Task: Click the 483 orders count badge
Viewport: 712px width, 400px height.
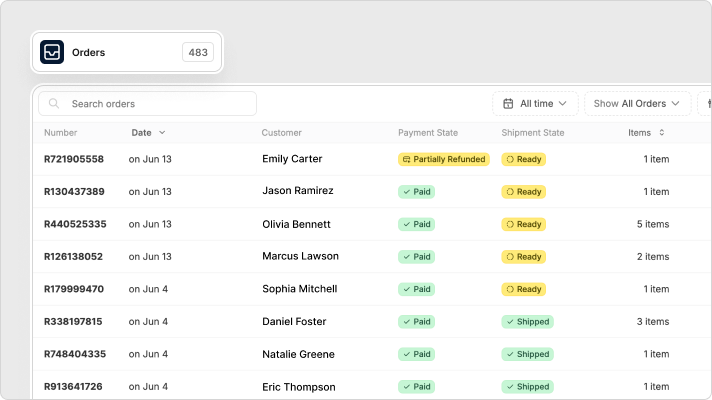Action: (x=198, y=52)
